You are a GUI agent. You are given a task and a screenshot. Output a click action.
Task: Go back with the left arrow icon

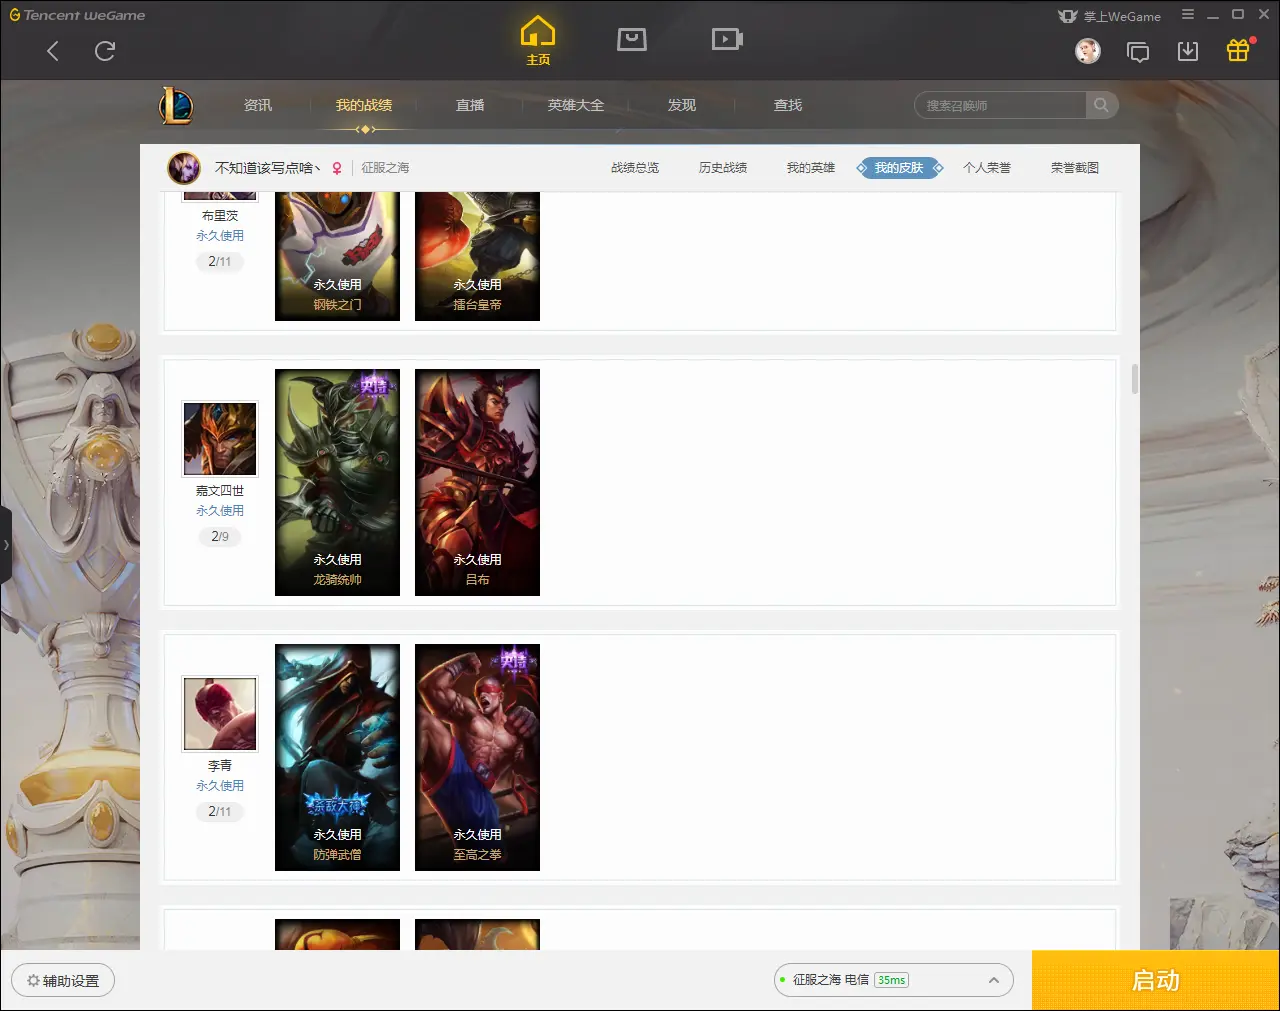(x=53, y=51)
